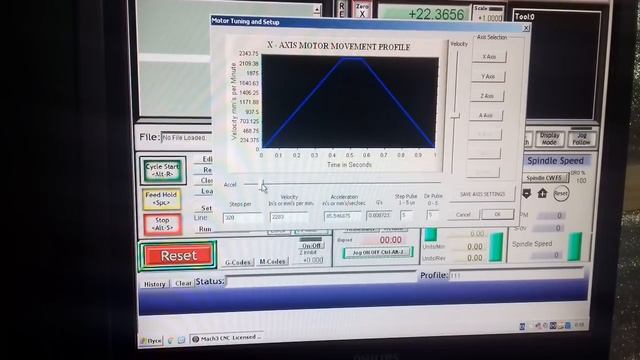The height and width of the screenshot is (360, 640).
Task: Toggle Spindle CW F5 button
Action: tap(545, 178)
